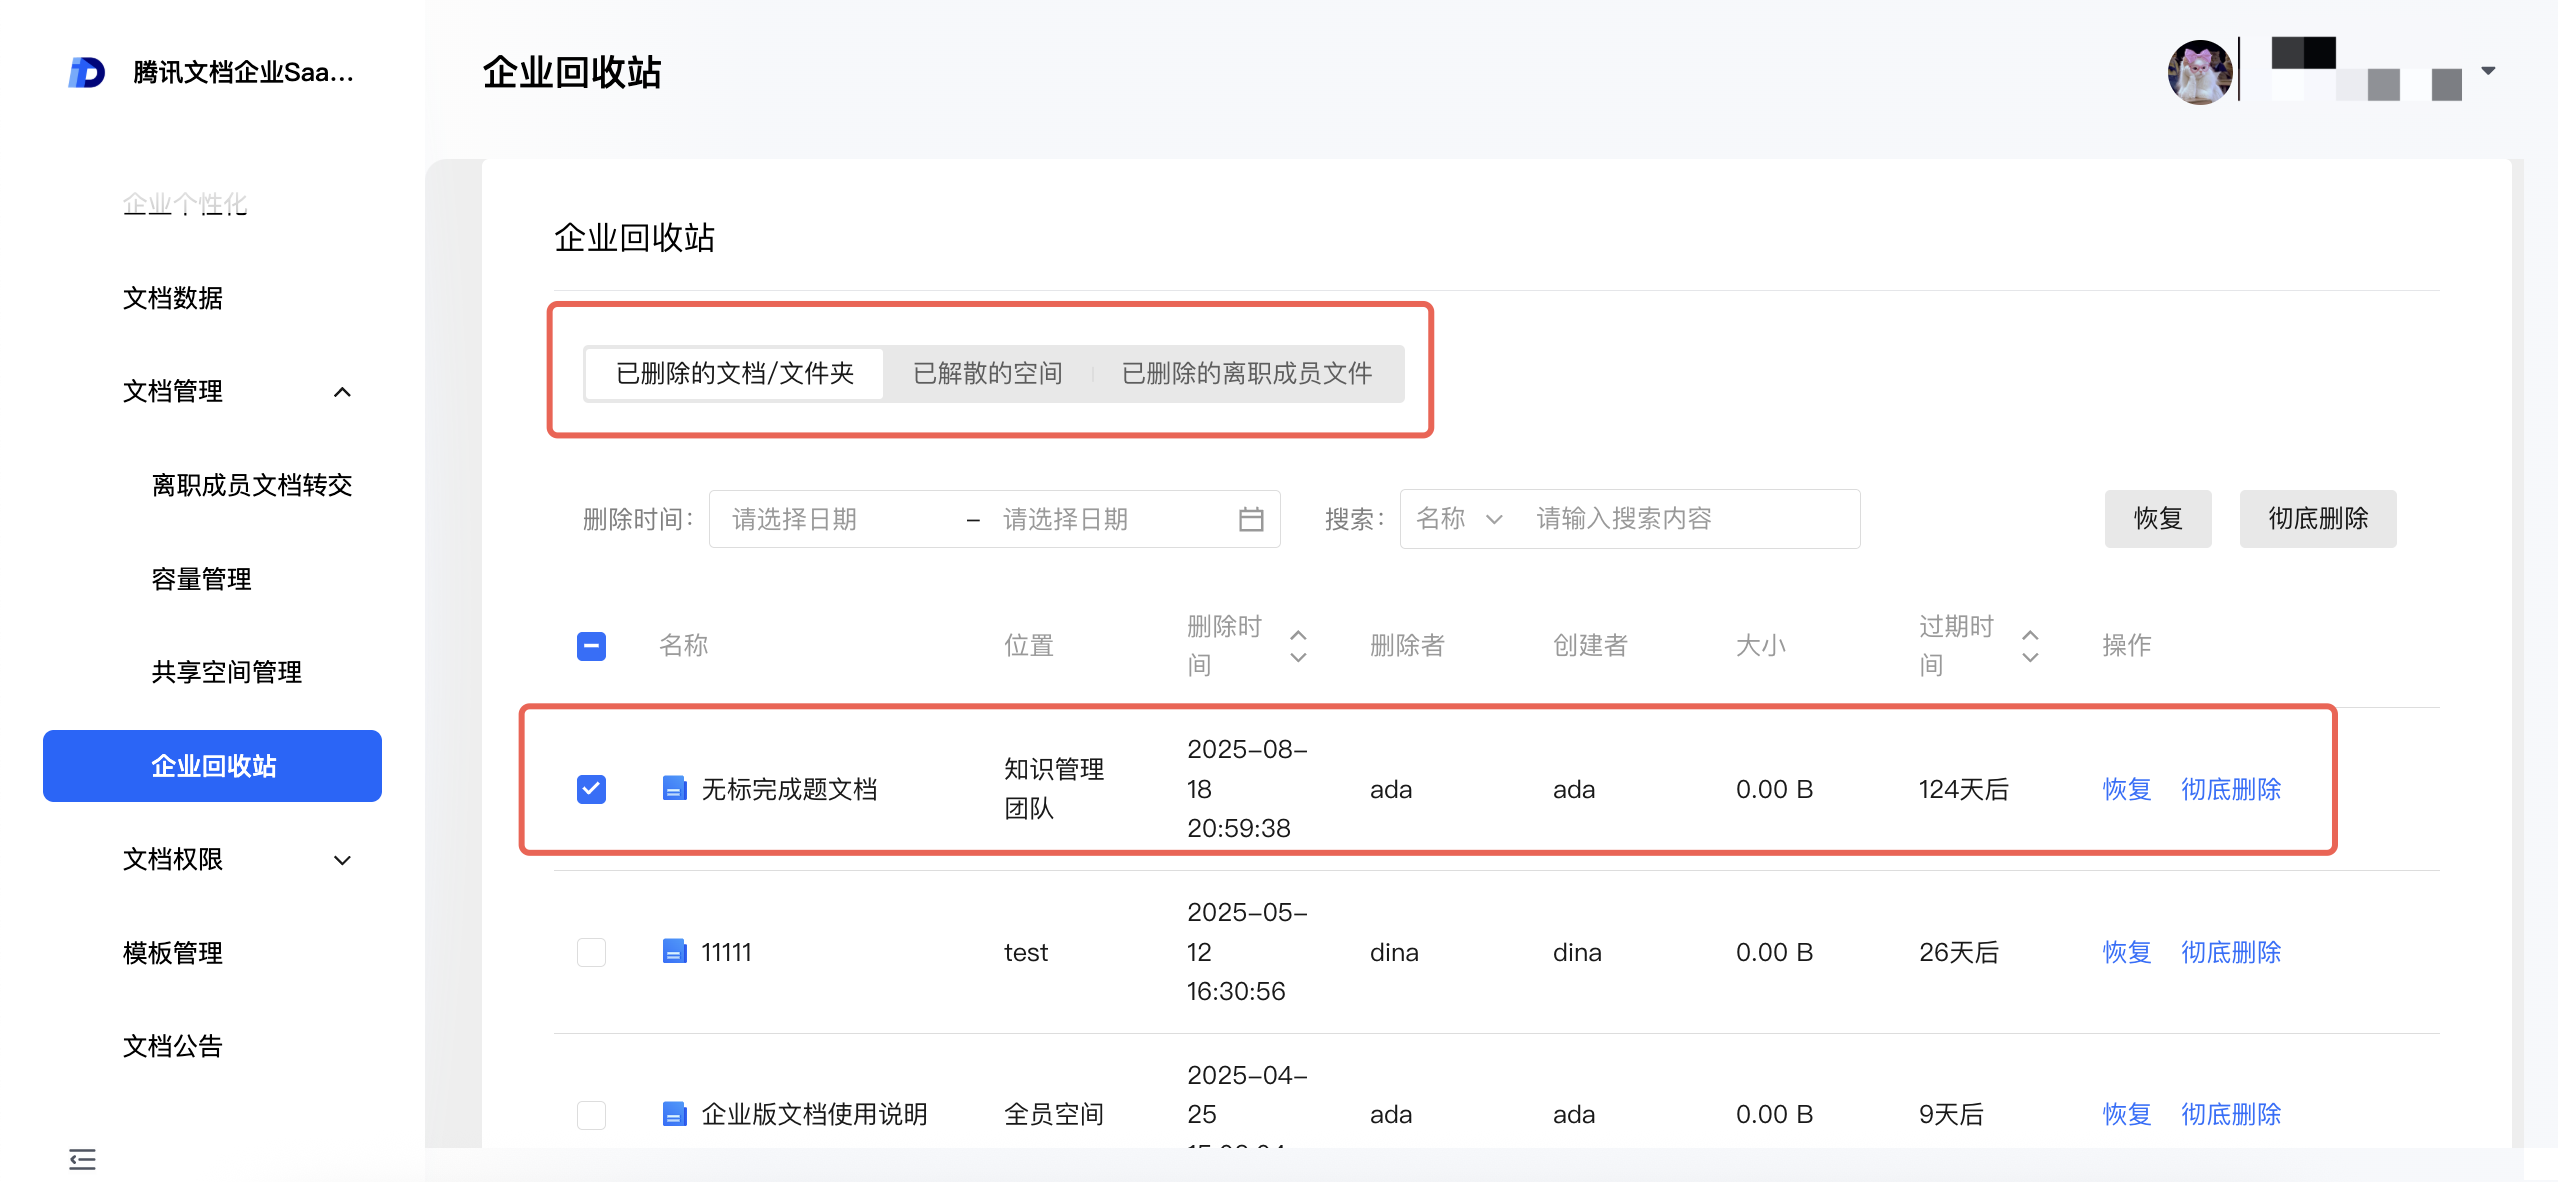Toggle the select-all header checkbox

click(x=591, y=646)
